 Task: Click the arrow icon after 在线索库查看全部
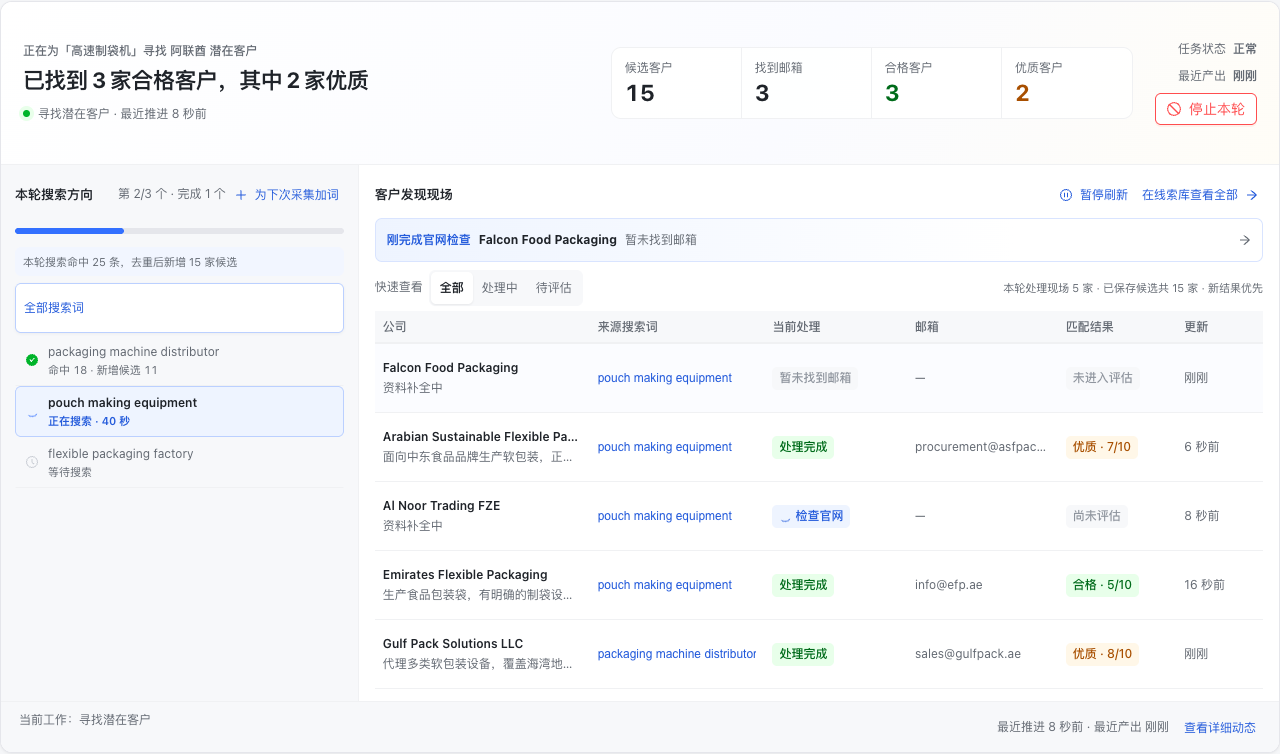[x=1251, y=195]
